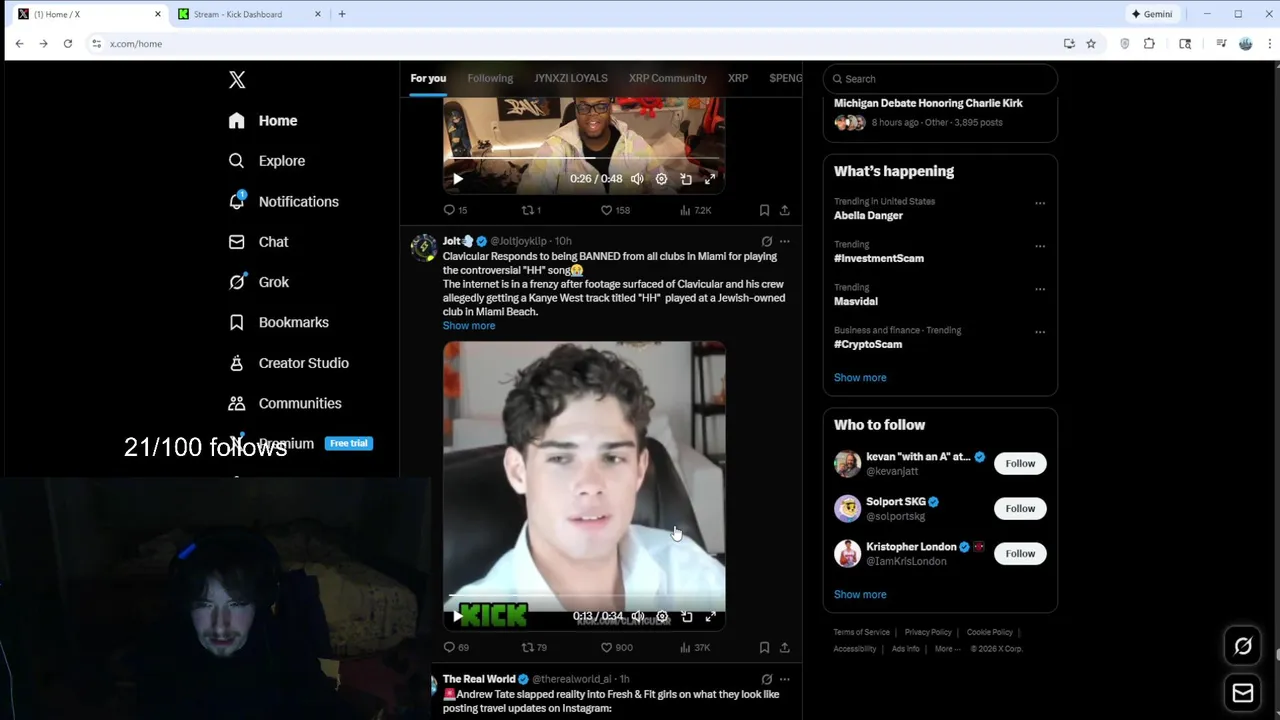Open settings of the Clavicular video

point(662,617)
